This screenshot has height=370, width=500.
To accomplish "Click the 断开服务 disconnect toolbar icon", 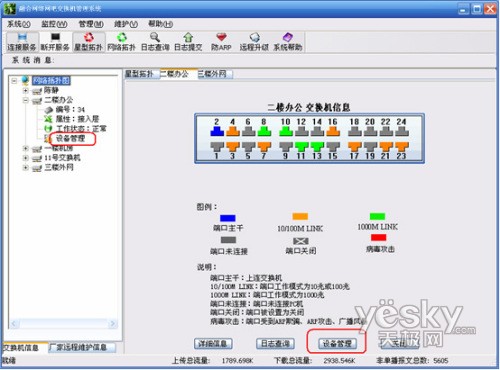I will [x=55, y=42].
